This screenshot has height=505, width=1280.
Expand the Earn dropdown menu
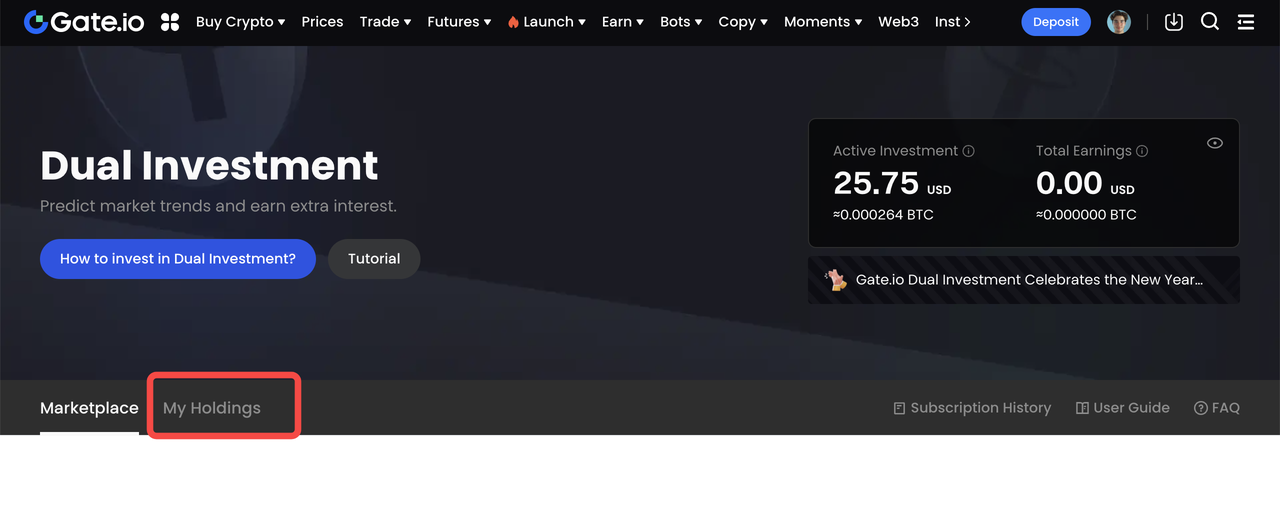point(624,22)
